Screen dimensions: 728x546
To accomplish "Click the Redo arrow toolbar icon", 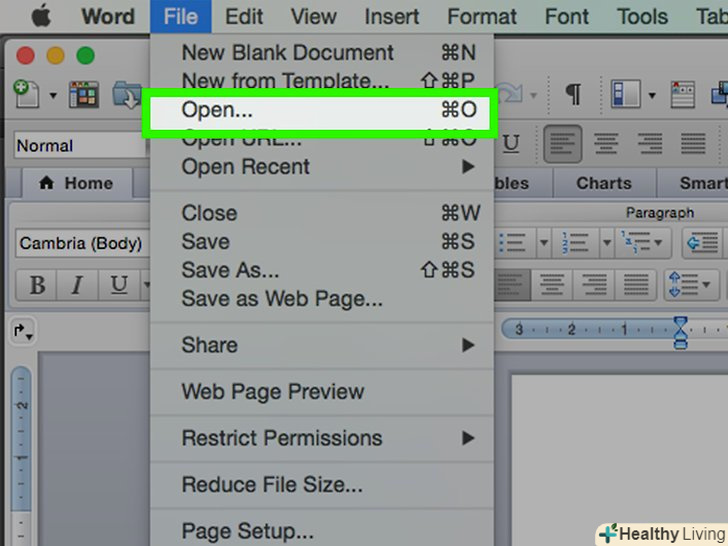I will point(510,94).
